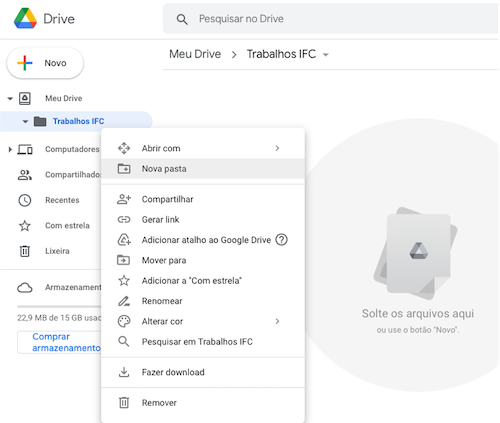Open the Trabalhos IFC breadcrumb dropdown arrow
Viewport: 500px width, 423px height.
pos(326,55)
